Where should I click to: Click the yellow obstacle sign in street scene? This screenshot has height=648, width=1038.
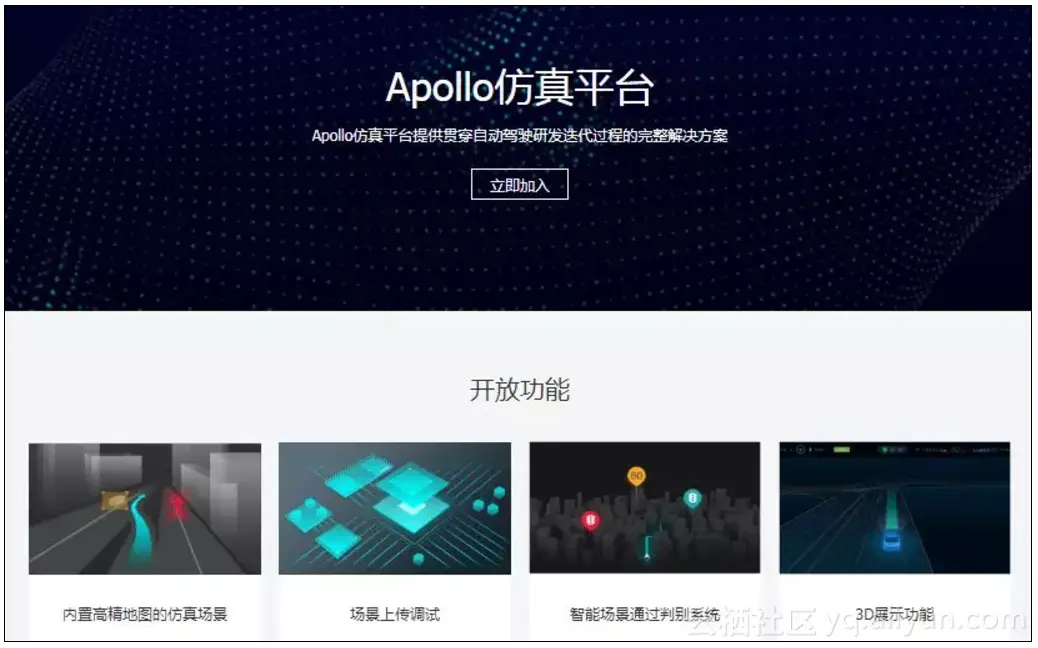click(x=115, y=501)
